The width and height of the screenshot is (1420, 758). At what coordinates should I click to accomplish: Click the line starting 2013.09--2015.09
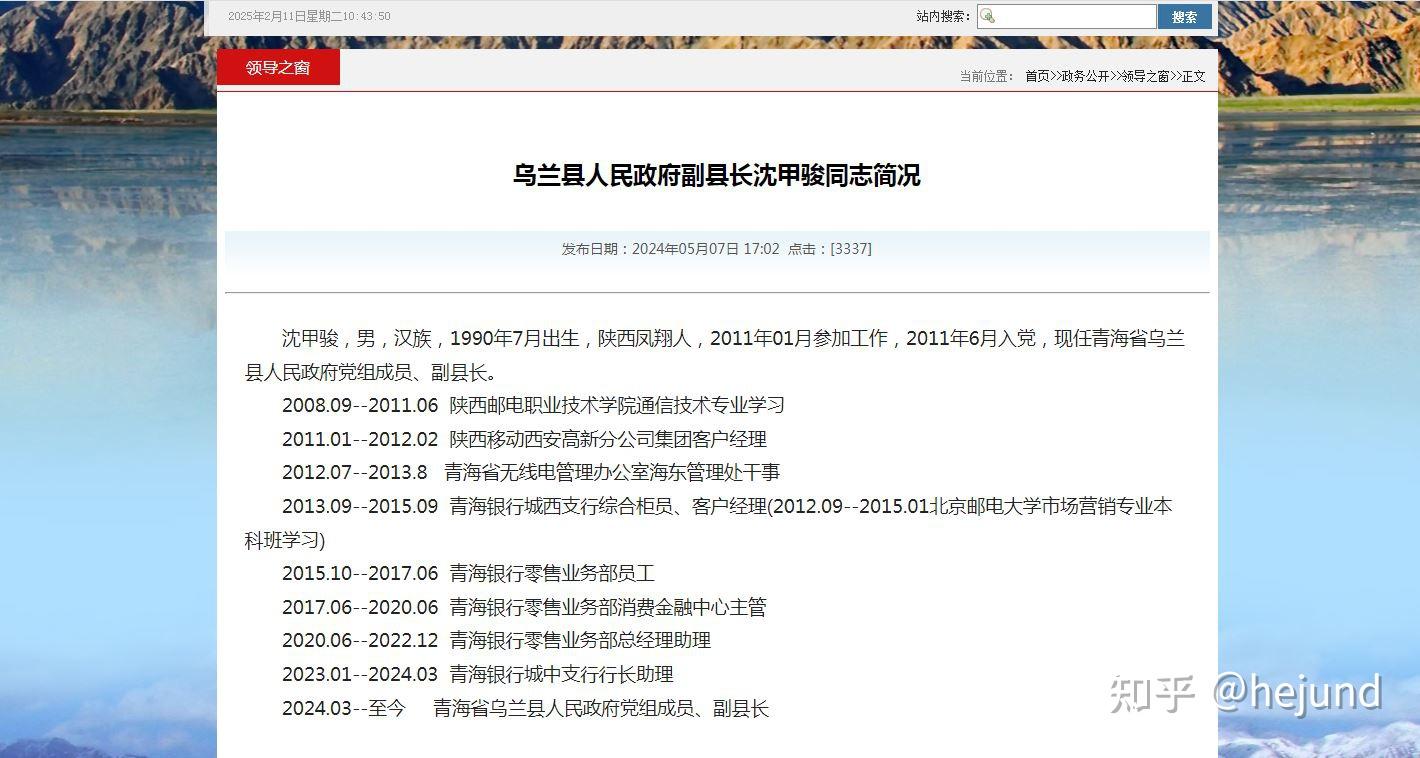point(709,523)
